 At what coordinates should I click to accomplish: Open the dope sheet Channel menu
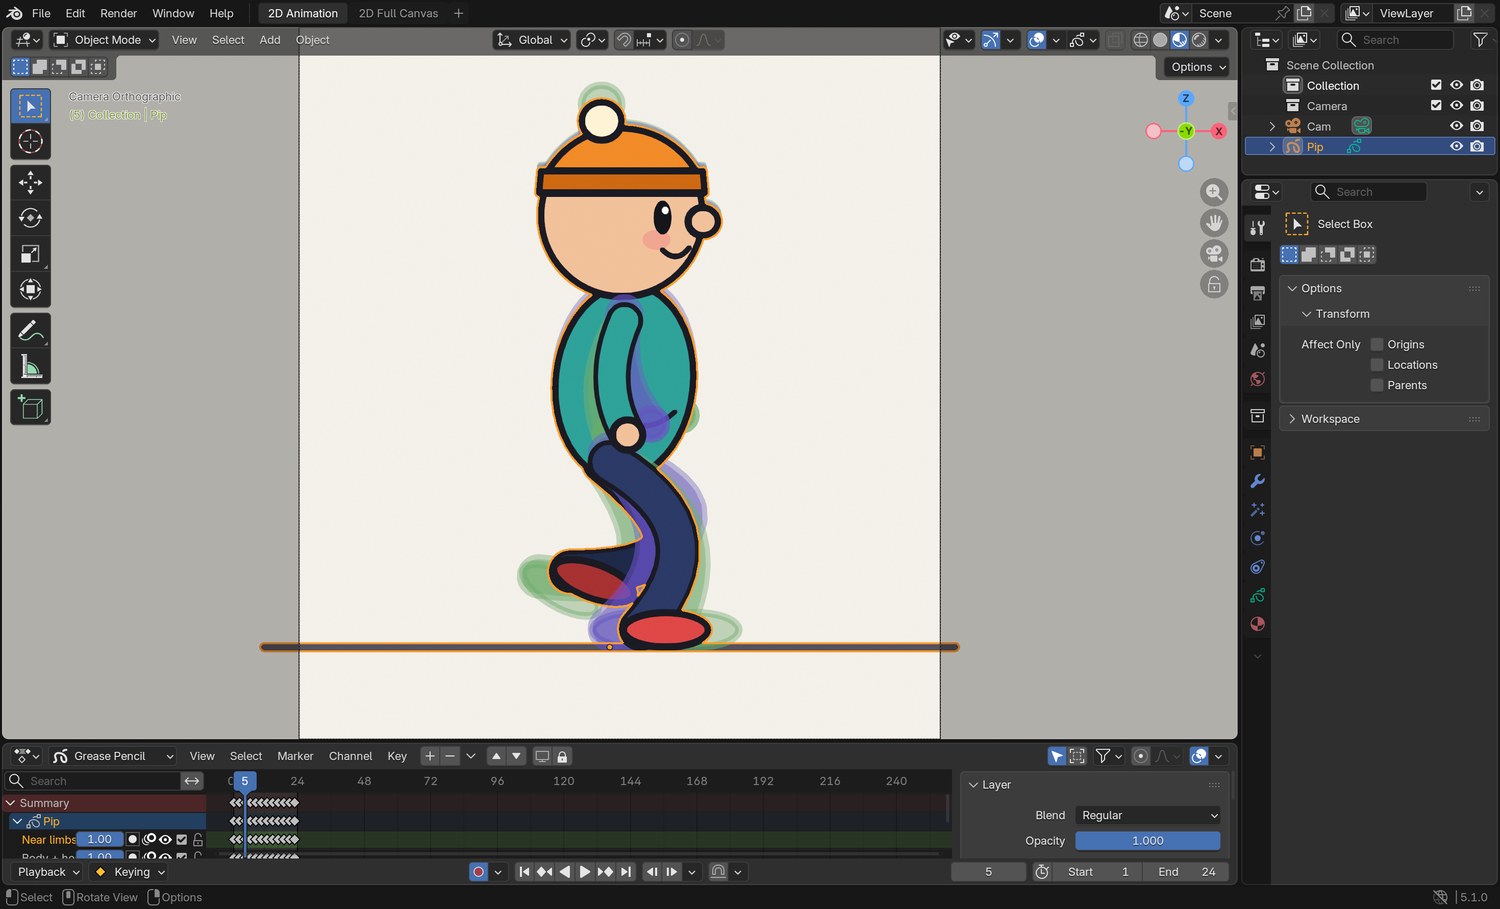pos(350,756)
